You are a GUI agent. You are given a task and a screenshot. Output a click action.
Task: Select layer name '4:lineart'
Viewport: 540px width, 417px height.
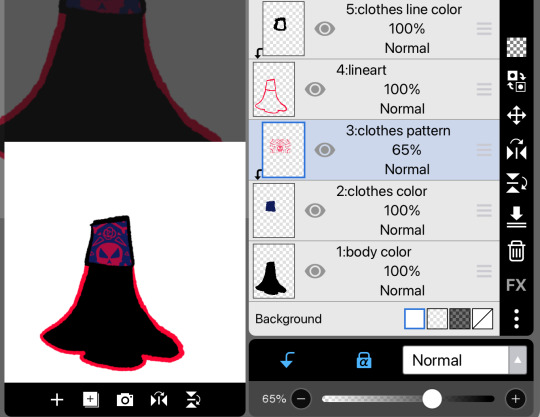(x=361, y=70)
